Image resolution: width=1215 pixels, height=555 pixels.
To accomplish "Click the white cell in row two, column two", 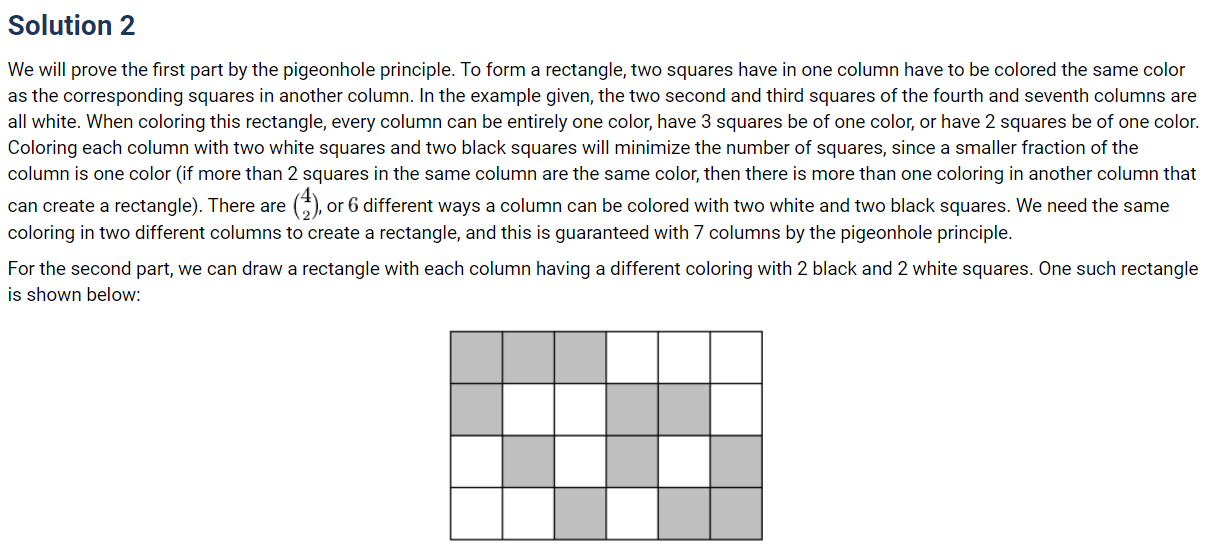I will point(528,409).
